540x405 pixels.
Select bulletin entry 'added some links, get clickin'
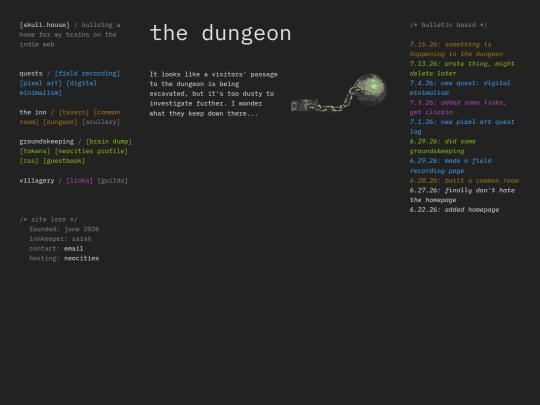coord(458,107)
